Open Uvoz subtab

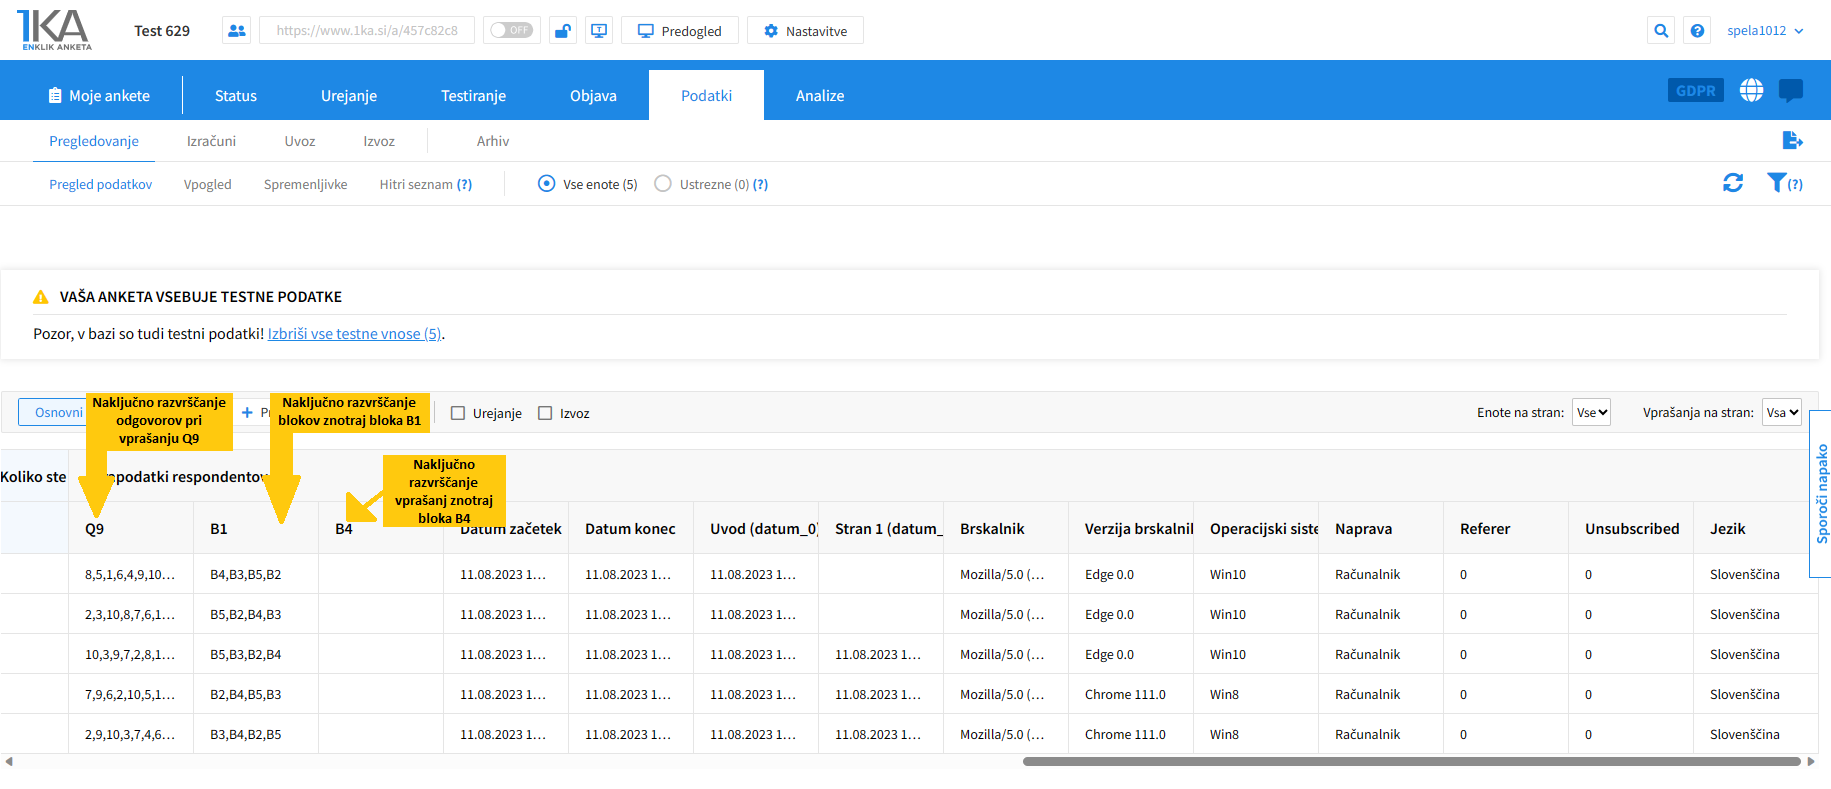point(300,141)
